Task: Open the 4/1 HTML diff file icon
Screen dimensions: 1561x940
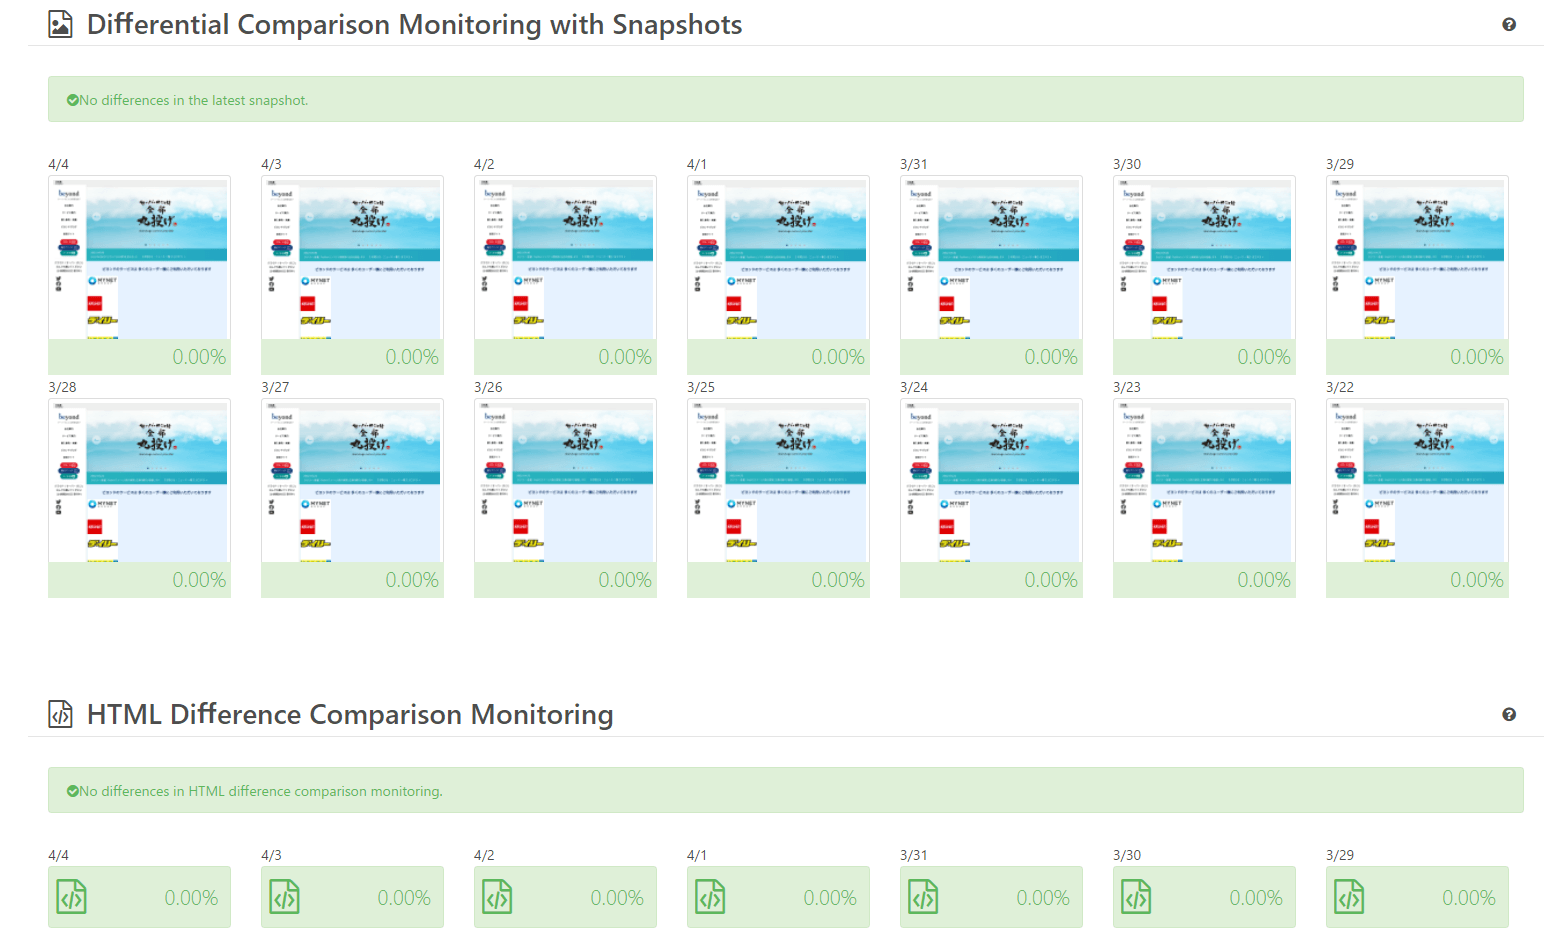Action: pyautogui.click(x=710, y=897)
